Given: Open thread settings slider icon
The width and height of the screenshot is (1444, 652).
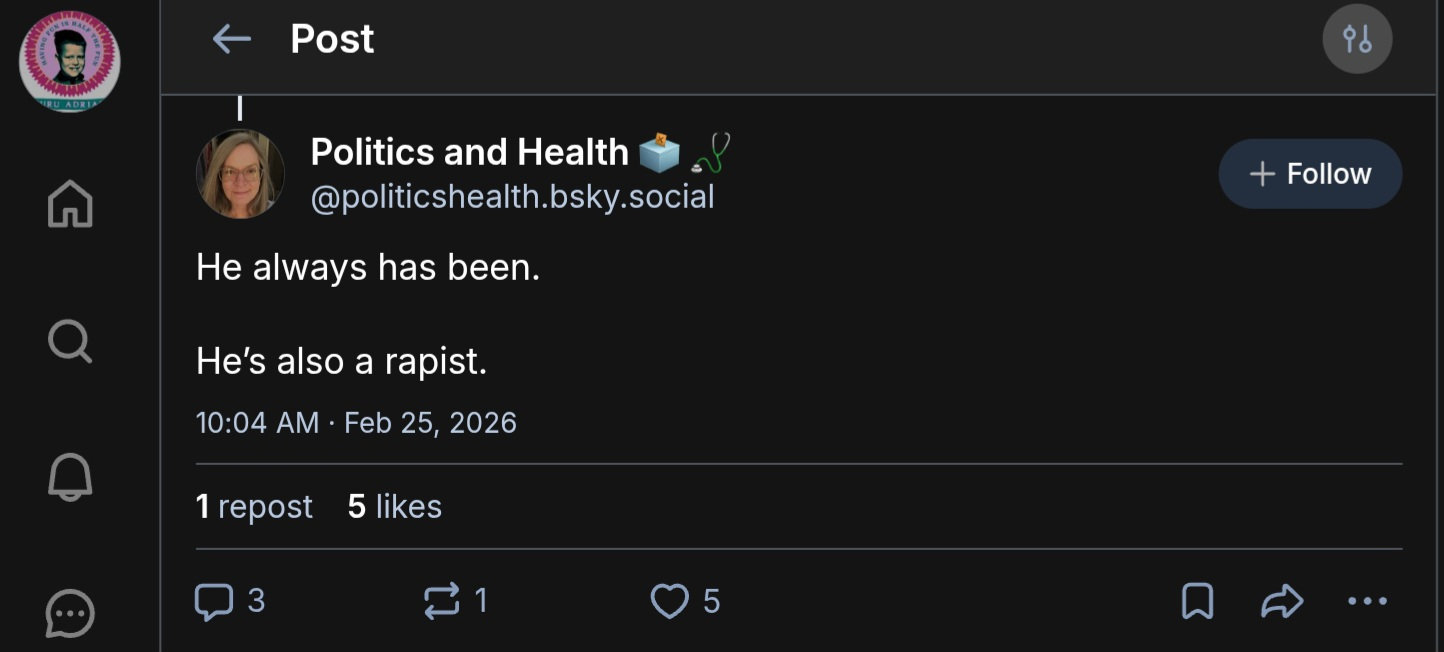Looking at the screenshot, I should pos(1357,40).
